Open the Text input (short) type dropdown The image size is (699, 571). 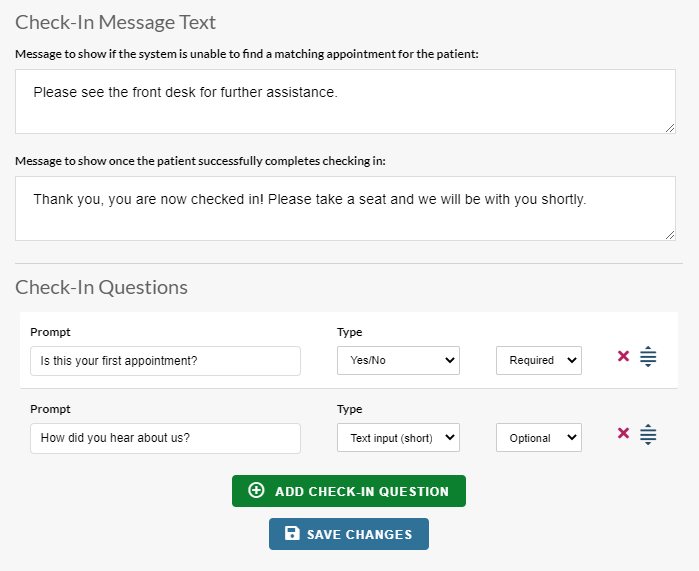(398, 438)
